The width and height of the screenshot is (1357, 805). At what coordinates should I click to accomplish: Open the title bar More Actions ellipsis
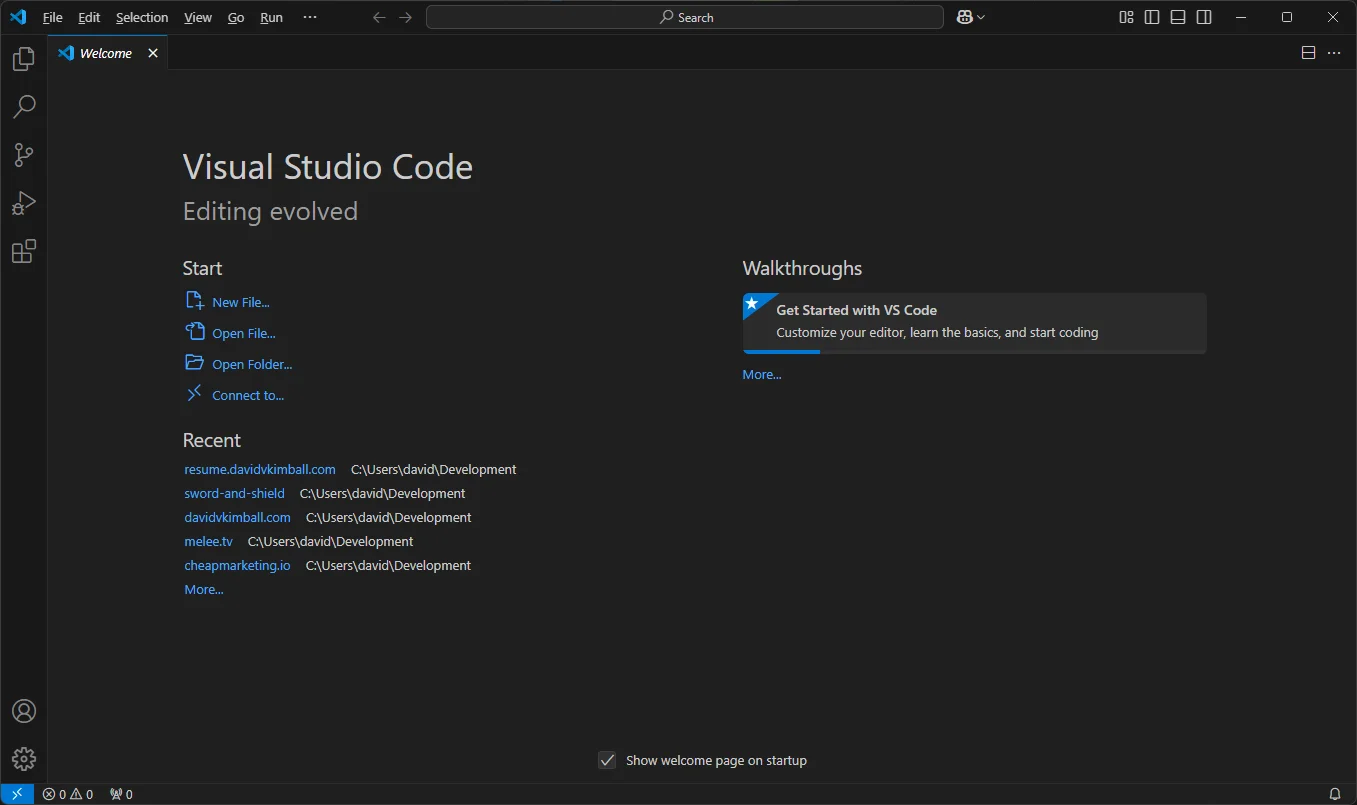(309, 16)
